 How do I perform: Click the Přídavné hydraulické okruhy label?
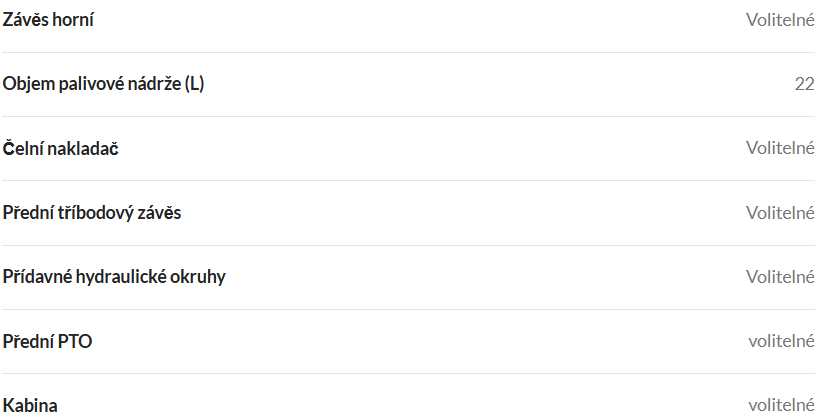[114, 277]
